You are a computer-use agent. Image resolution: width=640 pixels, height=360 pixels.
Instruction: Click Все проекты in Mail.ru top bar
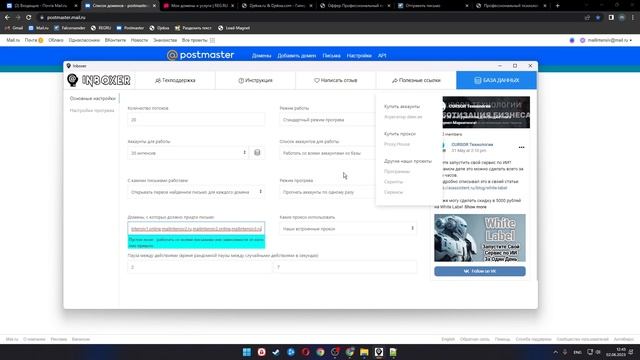tap(198, 40)
